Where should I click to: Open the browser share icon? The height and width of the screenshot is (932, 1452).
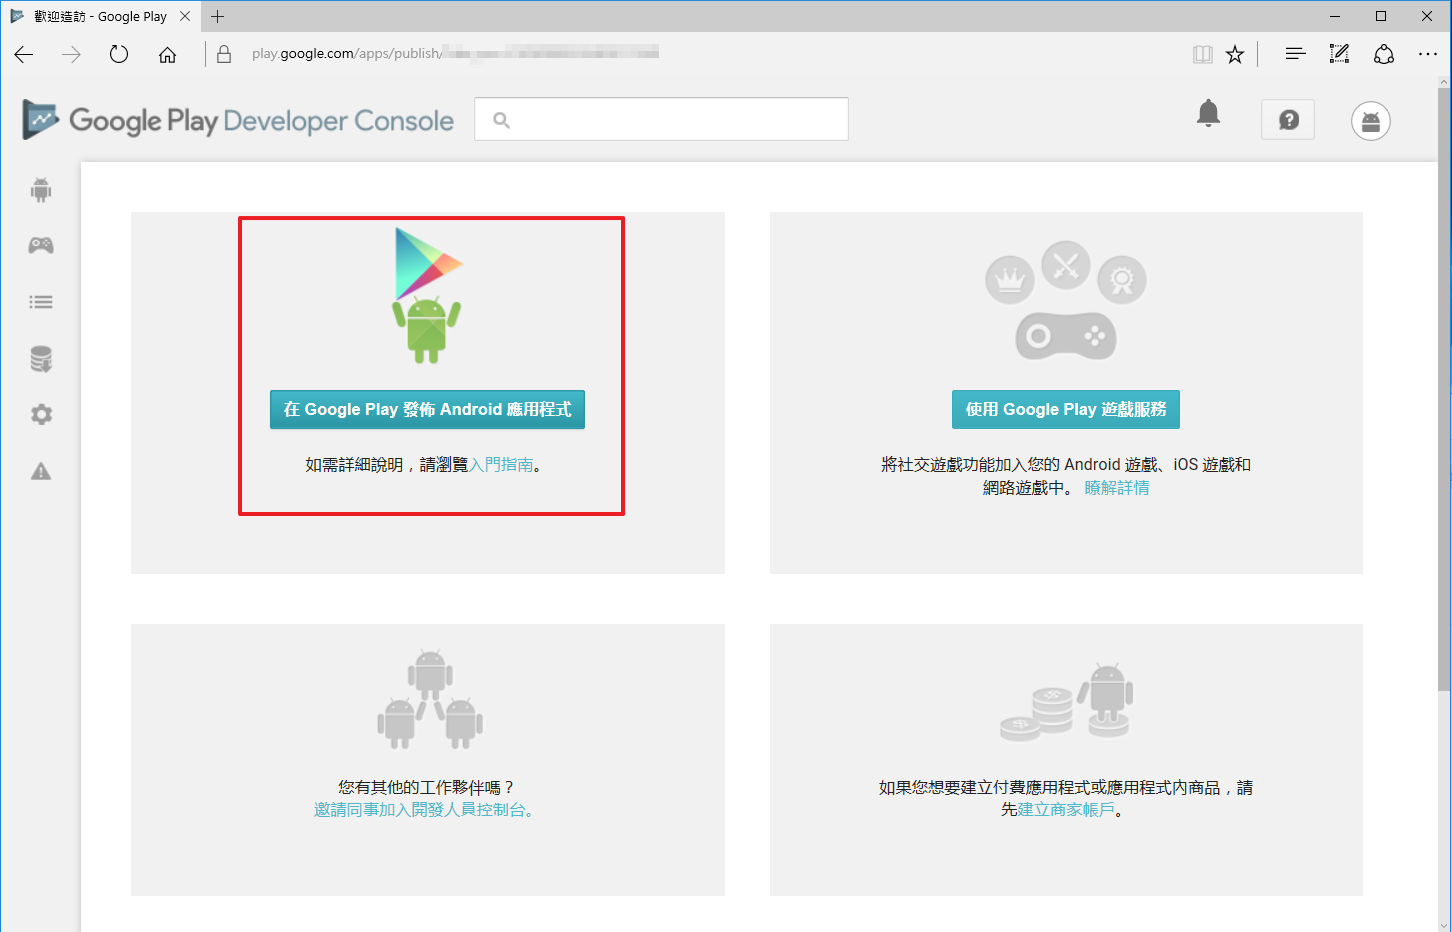tap(1384, 54)
